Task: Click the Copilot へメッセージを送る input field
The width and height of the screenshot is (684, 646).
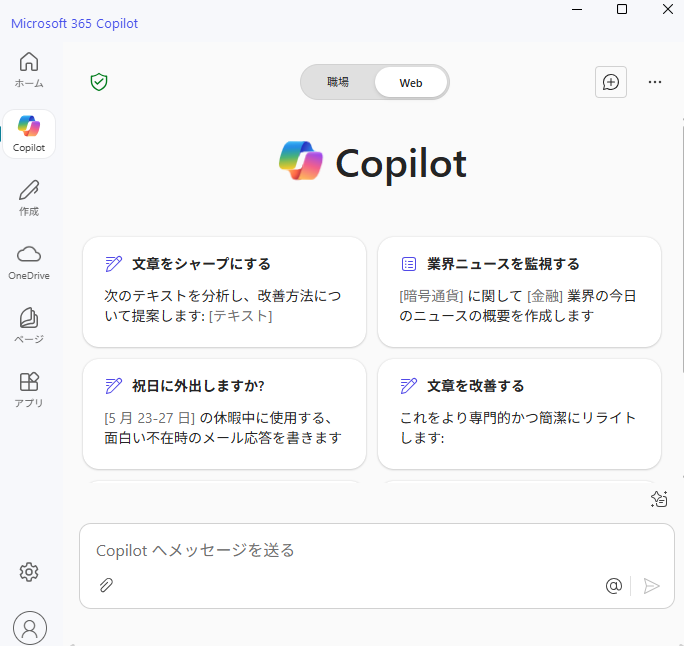Action: pos(377,566)
